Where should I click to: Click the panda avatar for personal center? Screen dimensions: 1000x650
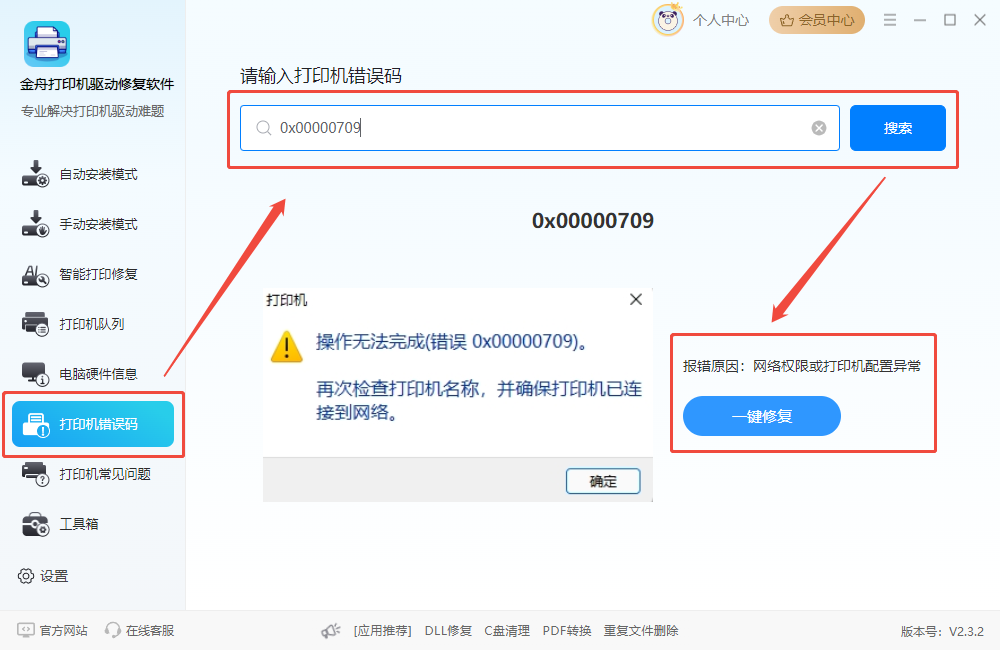point(668,20)
